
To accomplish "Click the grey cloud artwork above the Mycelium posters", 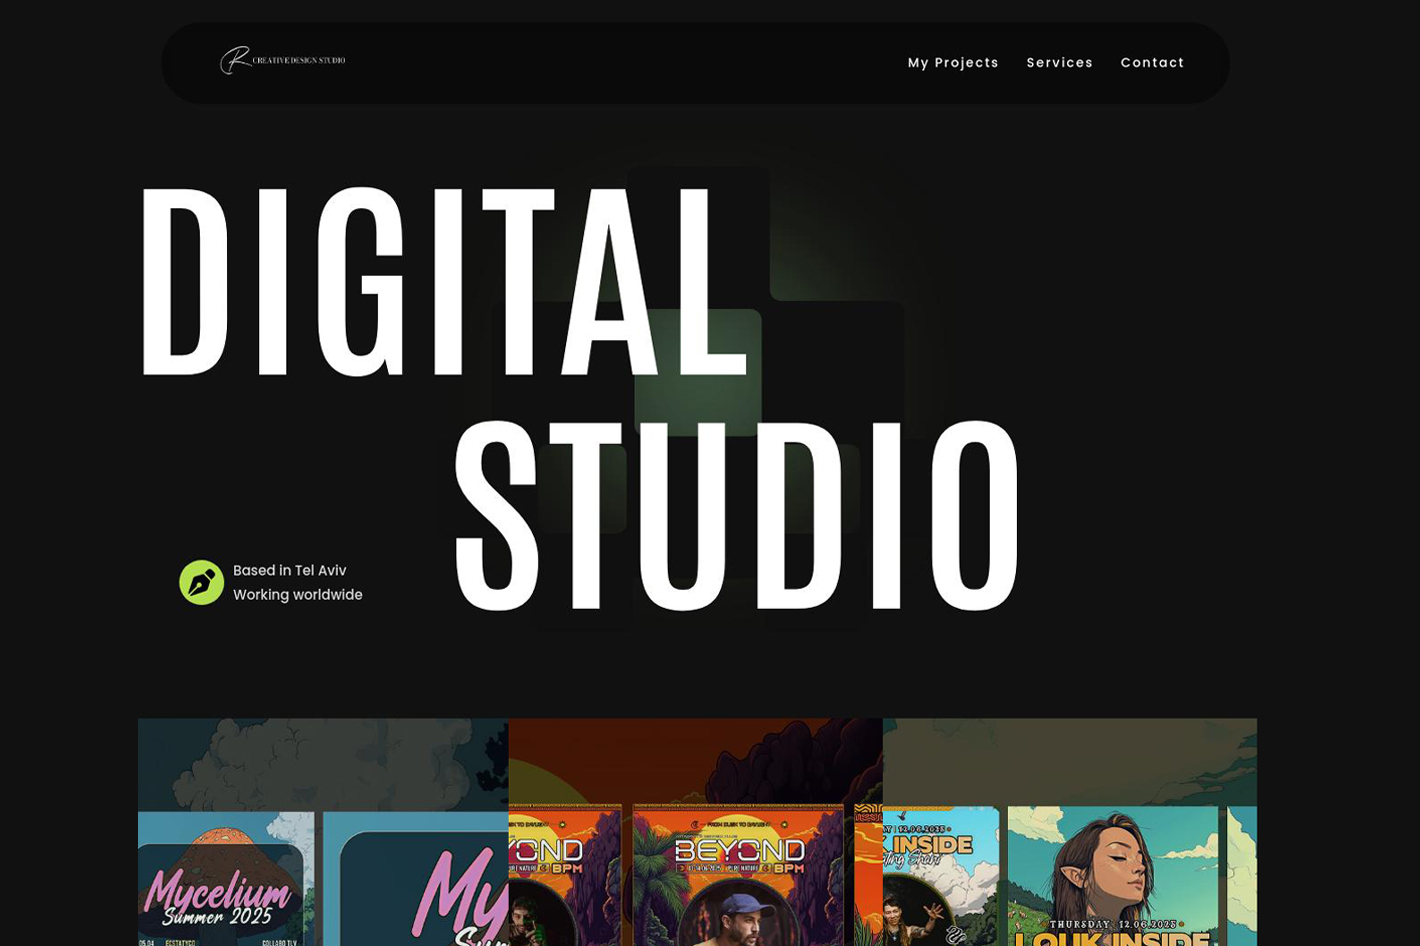I will 322,762.
